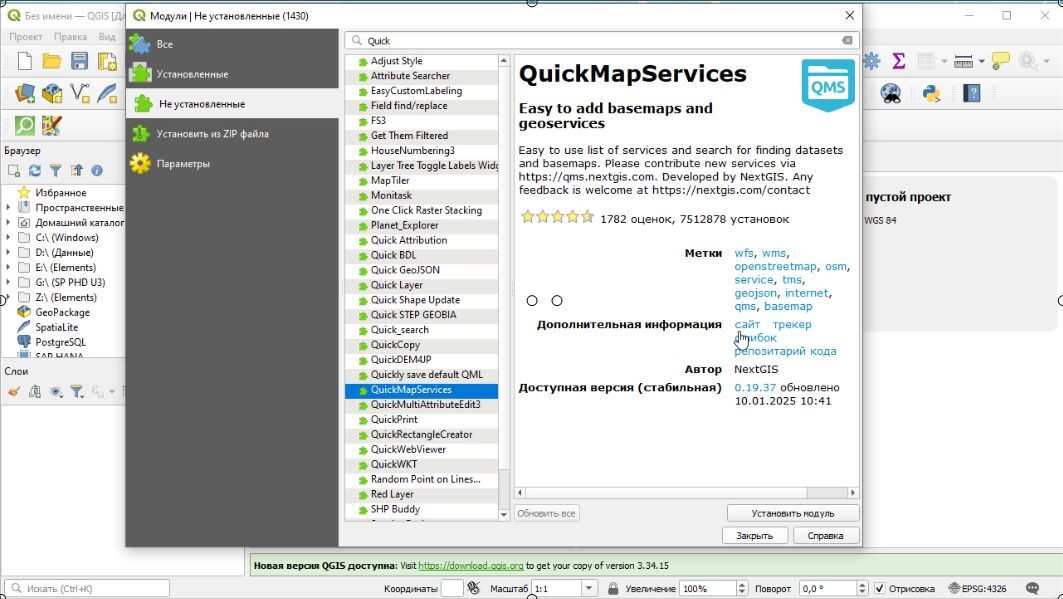This screenshot has width=1063, height=599.
Task: Open project with the yellow folder icon
Action: tap(52, 62)
